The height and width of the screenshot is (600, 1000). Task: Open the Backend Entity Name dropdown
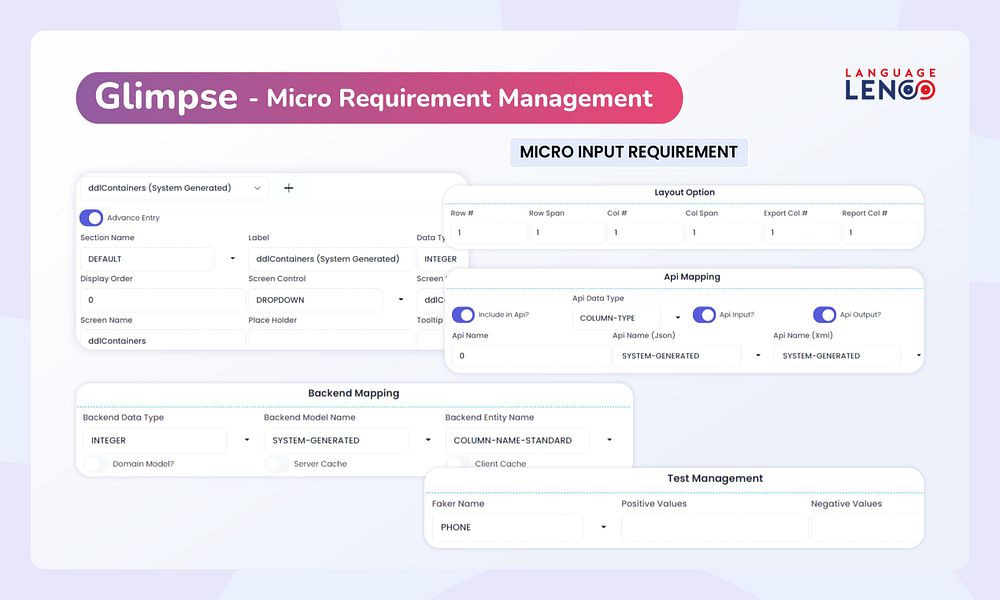click(530, 441)
